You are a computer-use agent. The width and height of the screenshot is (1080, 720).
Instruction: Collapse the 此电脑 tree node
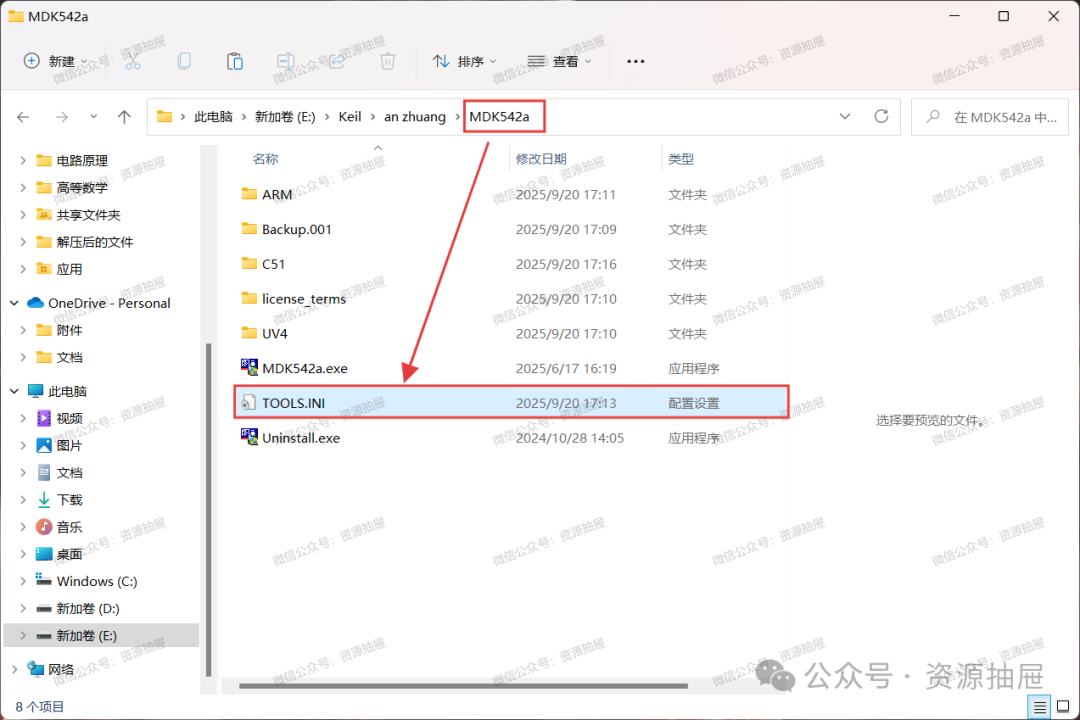(x=14, y=391)
